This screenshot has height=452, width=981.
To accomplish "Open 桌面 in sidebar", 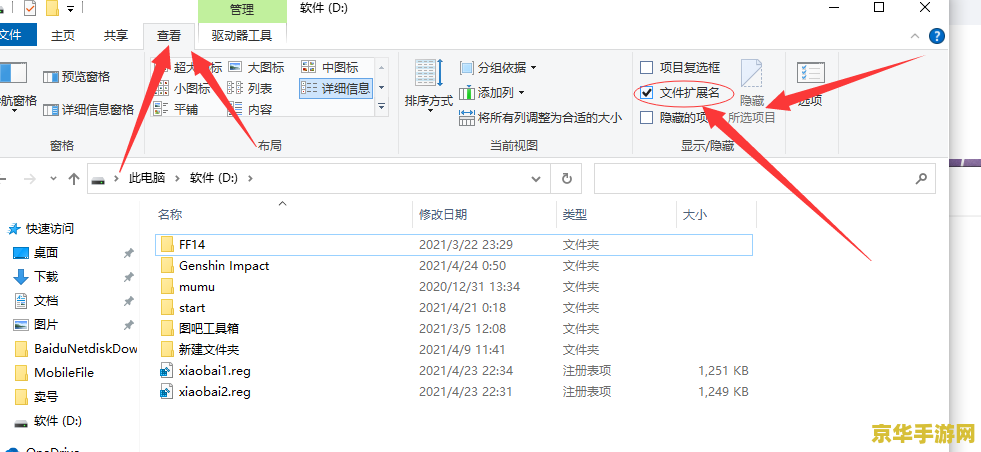I will [x=36, y=253].
